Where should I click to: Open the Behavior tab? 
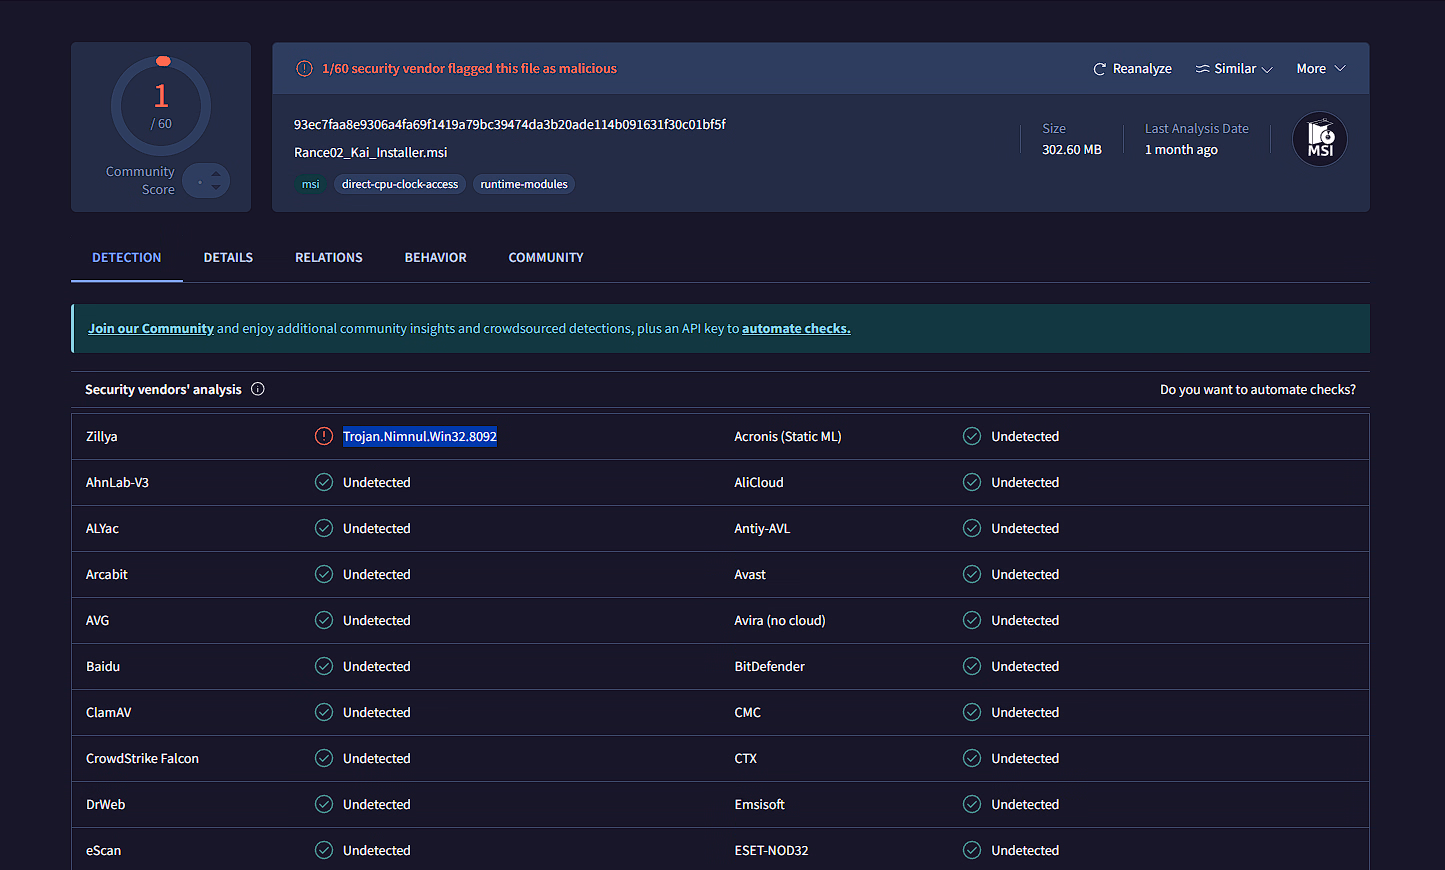(435, 258)
